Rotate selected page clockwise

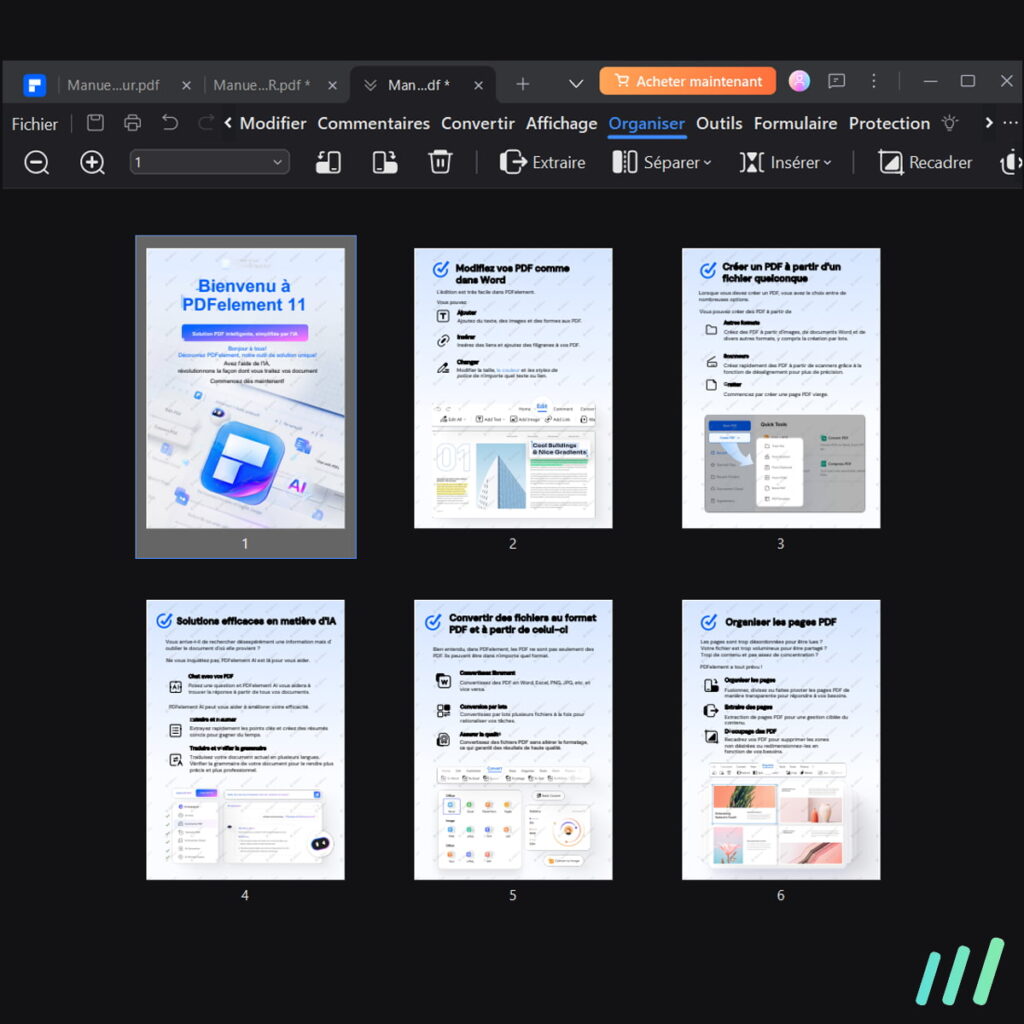point(385,162)
